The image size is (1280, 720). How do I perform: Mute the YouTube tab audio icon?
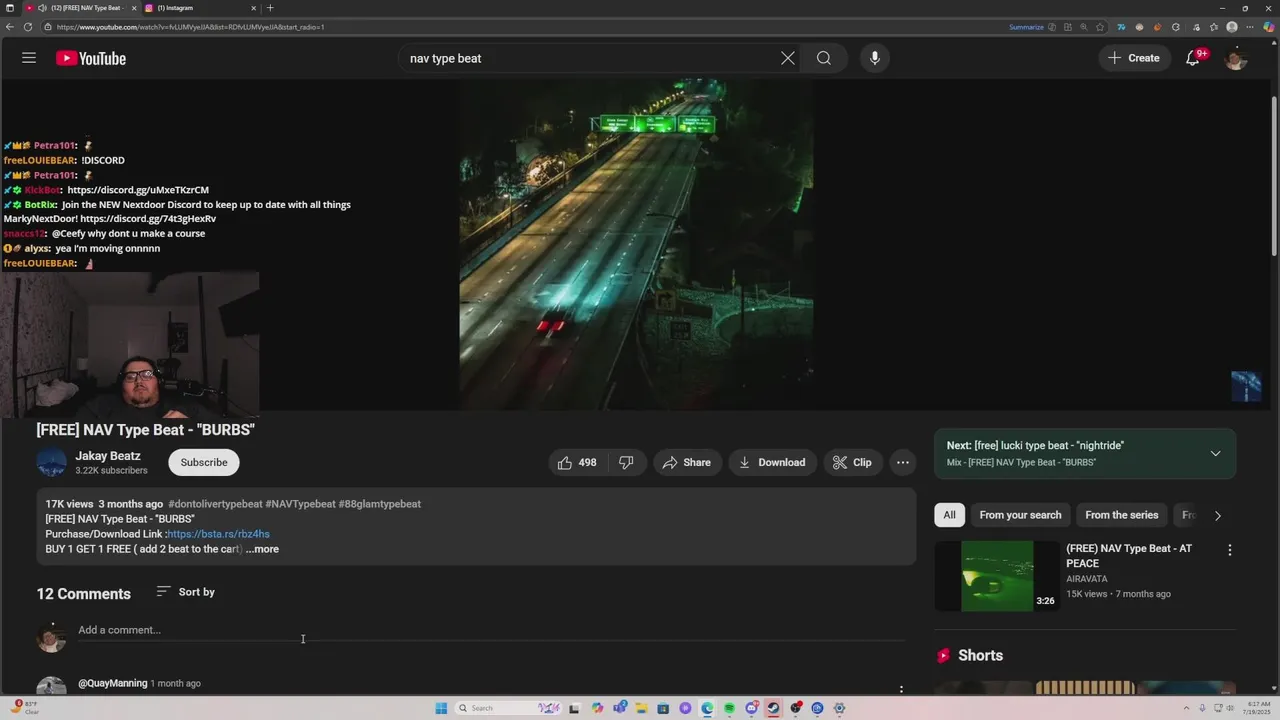click(42, 8)
